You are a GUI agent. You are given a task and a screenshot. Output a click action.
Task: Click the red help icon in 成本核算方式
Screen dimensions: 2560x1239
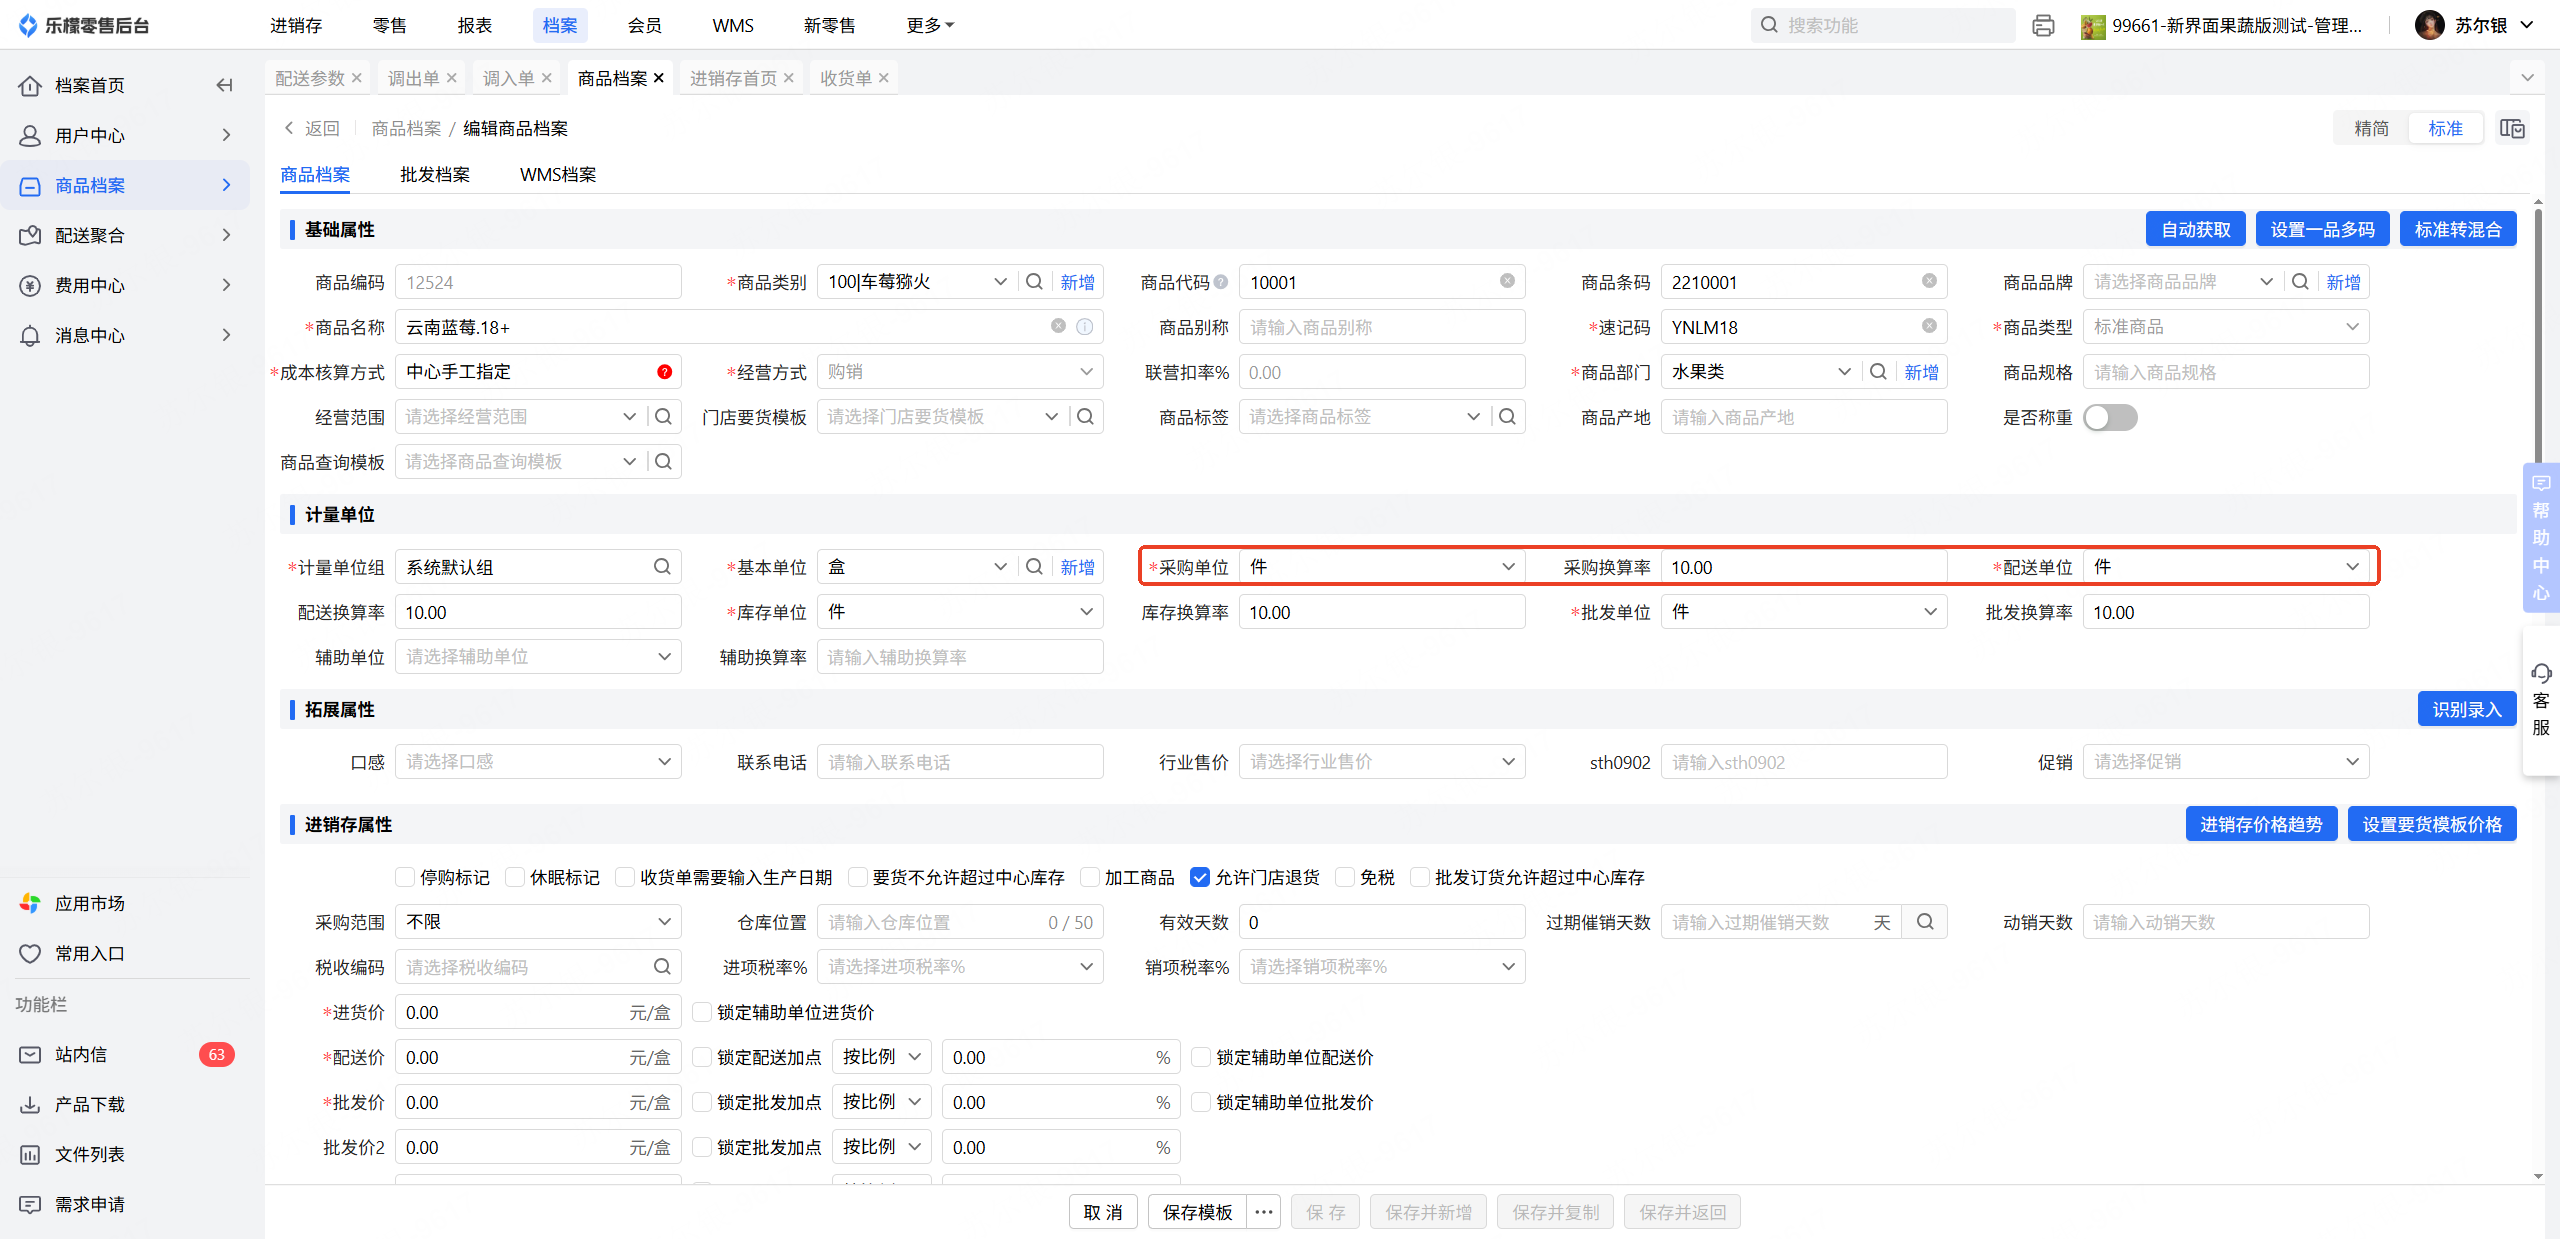tap(664, 372)
